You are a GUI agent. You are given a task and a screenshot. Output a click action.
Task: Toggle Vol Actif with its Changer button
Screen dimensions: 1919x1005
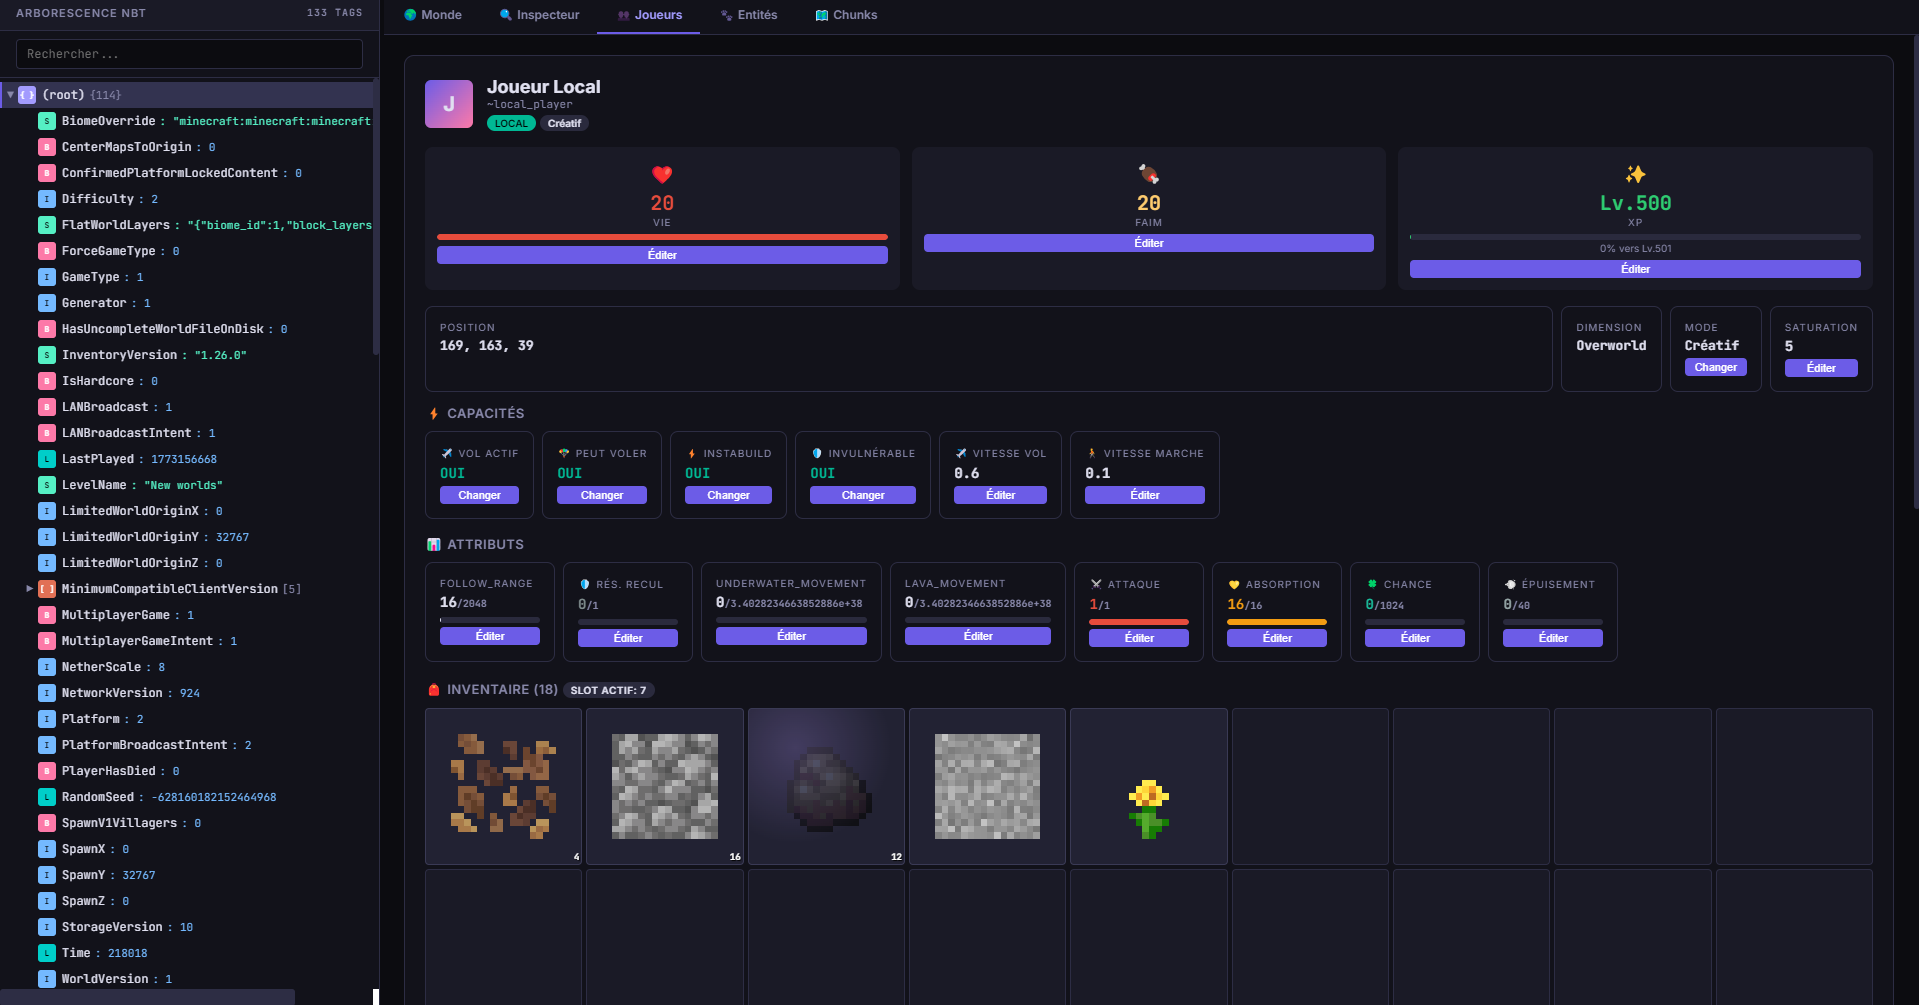click(479, 495)
